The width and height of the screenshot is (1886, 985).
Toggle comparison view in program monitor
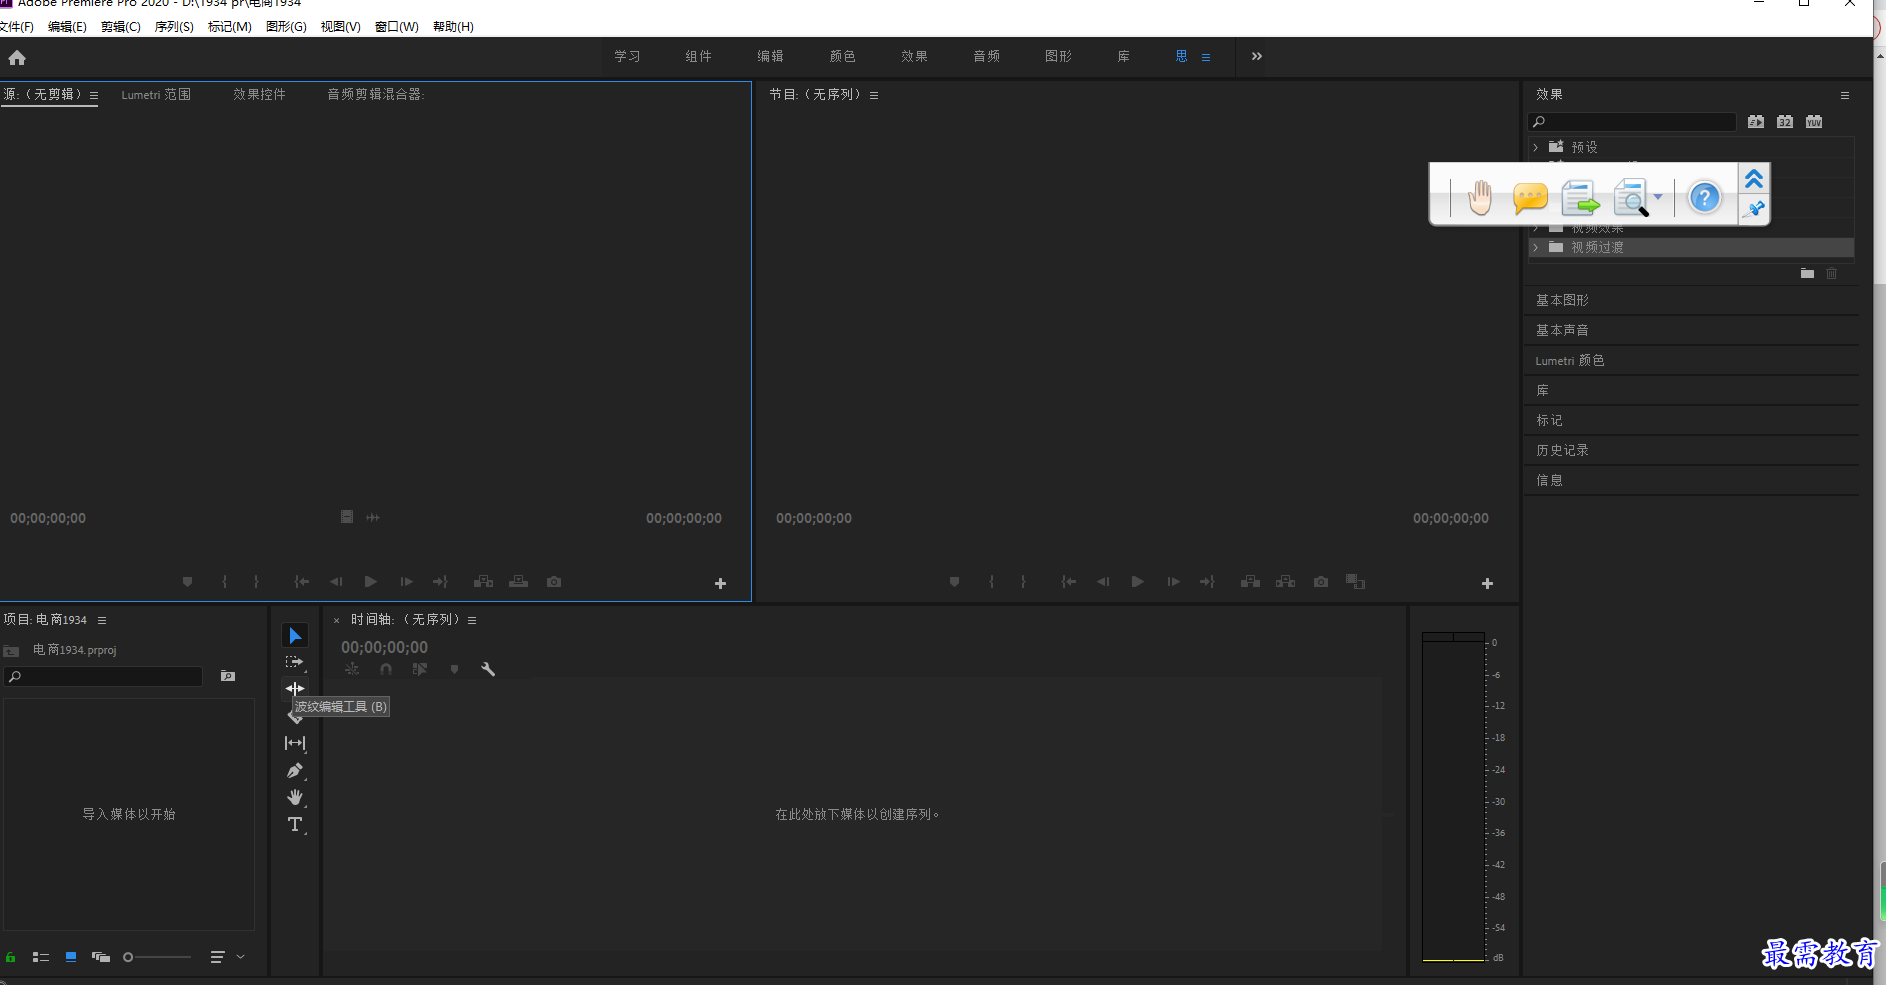[x=1355, y=582]
